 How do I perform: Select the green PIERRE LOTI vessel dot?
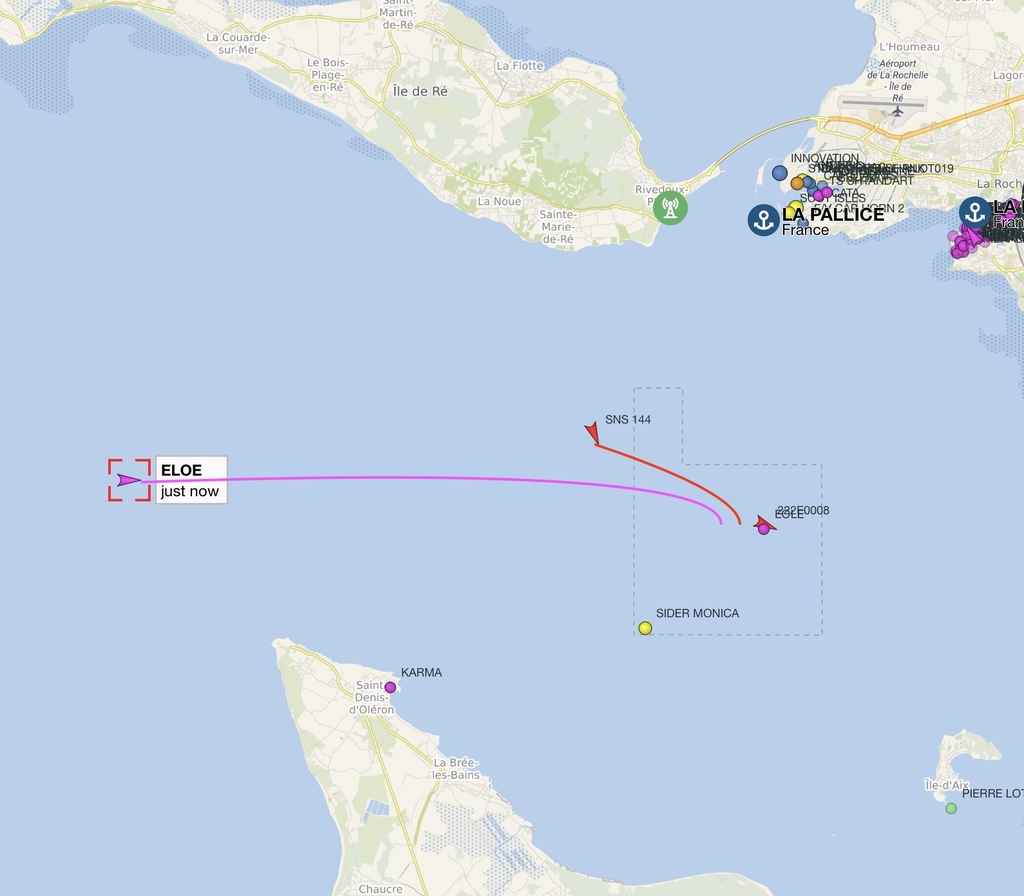coord(952,808)
